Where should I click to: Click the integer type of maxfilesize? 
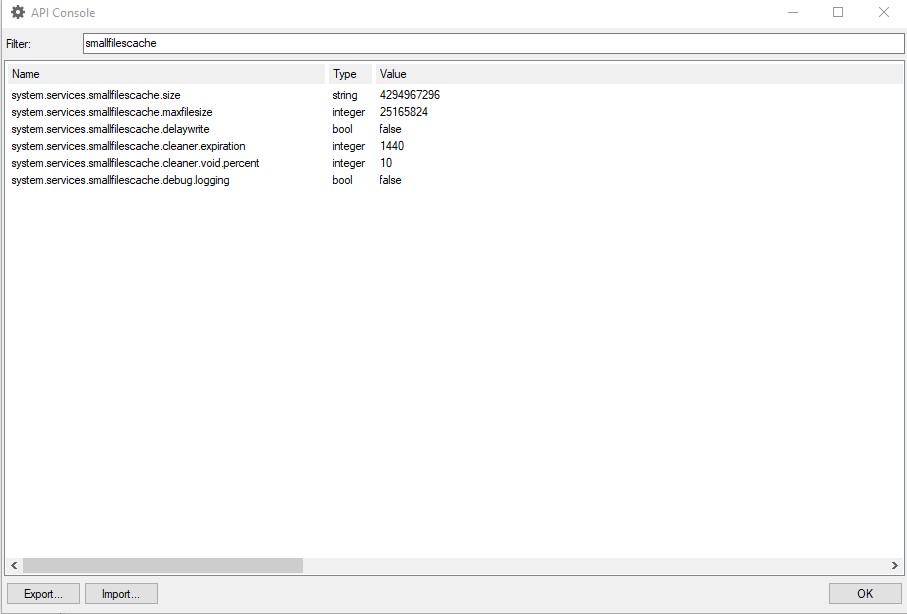click(349, 112)
